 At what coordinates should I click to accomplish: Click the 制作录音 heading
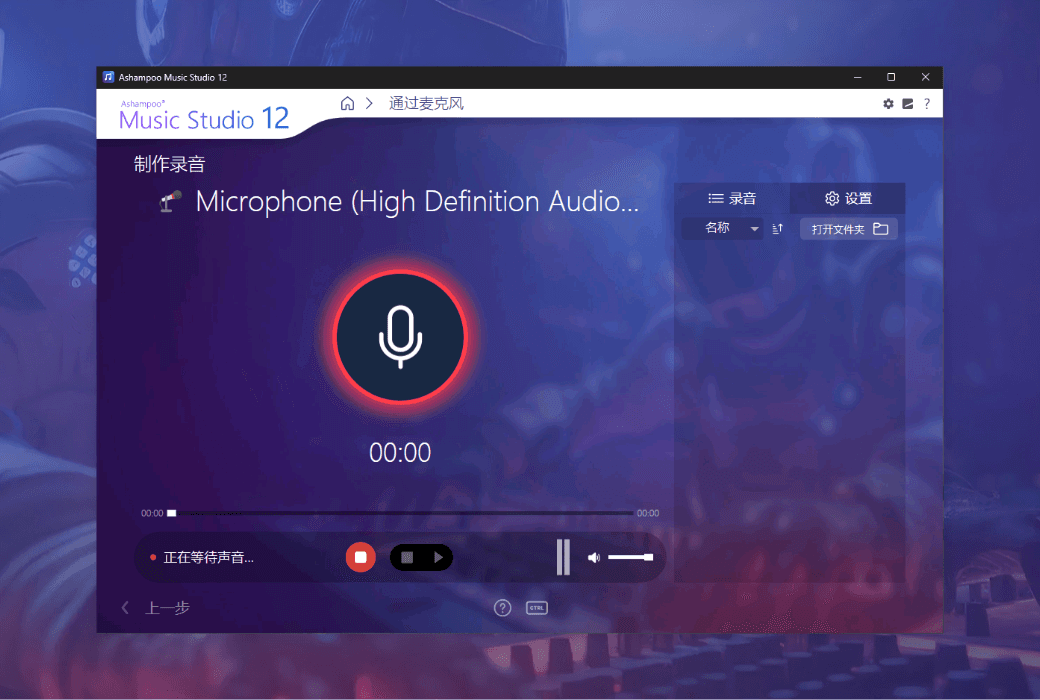170,164
